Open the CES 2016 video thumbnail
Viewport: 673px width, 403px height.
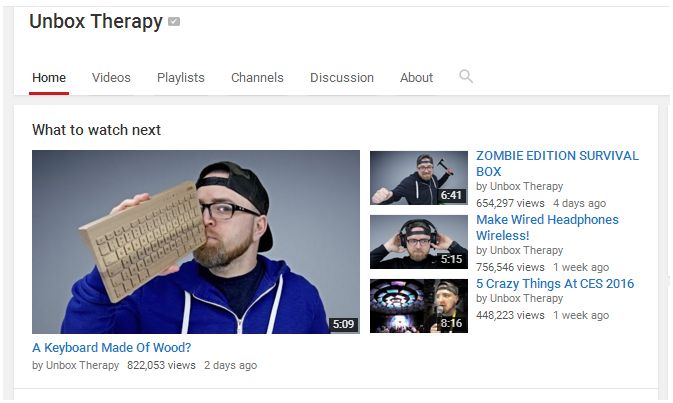click(x=419, y=306)
